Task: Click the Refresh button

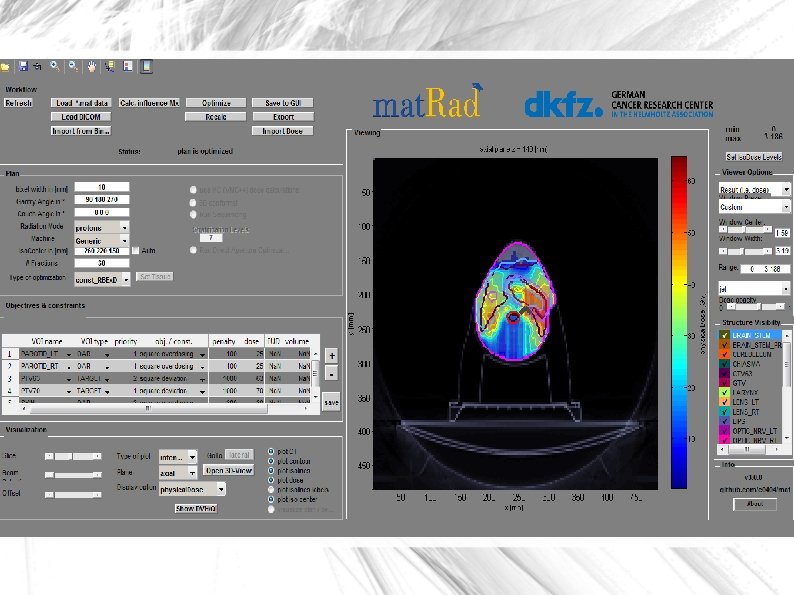Action: [x=19, y=103]
